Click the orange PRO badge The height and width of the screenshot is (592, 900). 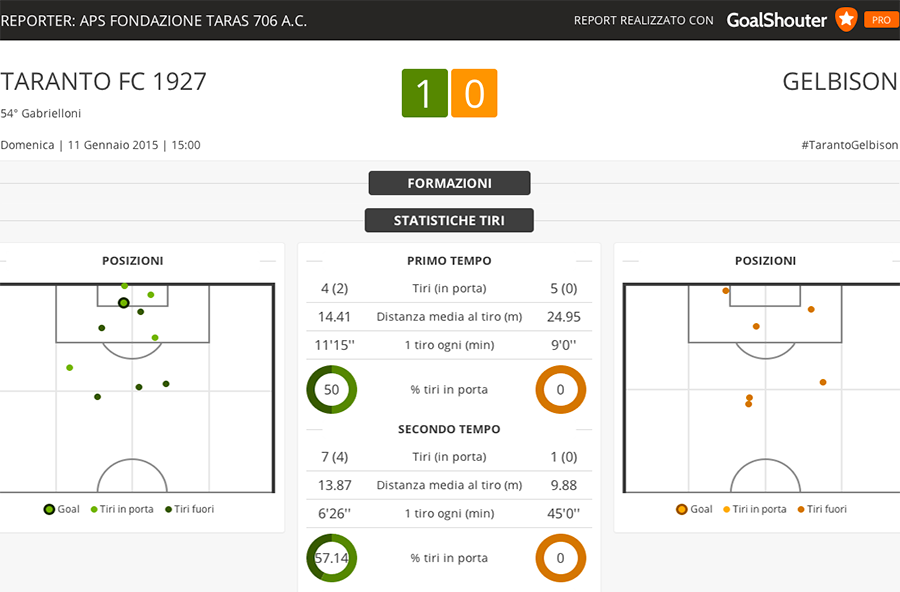(x=881, y=20)
